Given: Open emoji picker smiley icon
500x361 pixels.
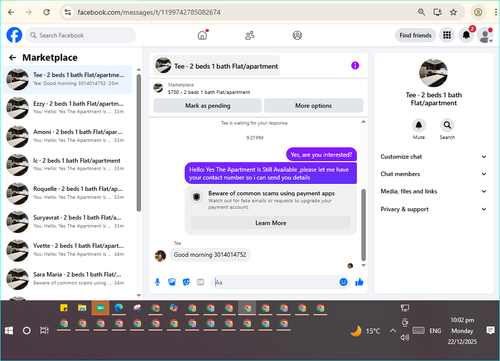Looking at the screenshot, I should (x=343, y=282).
